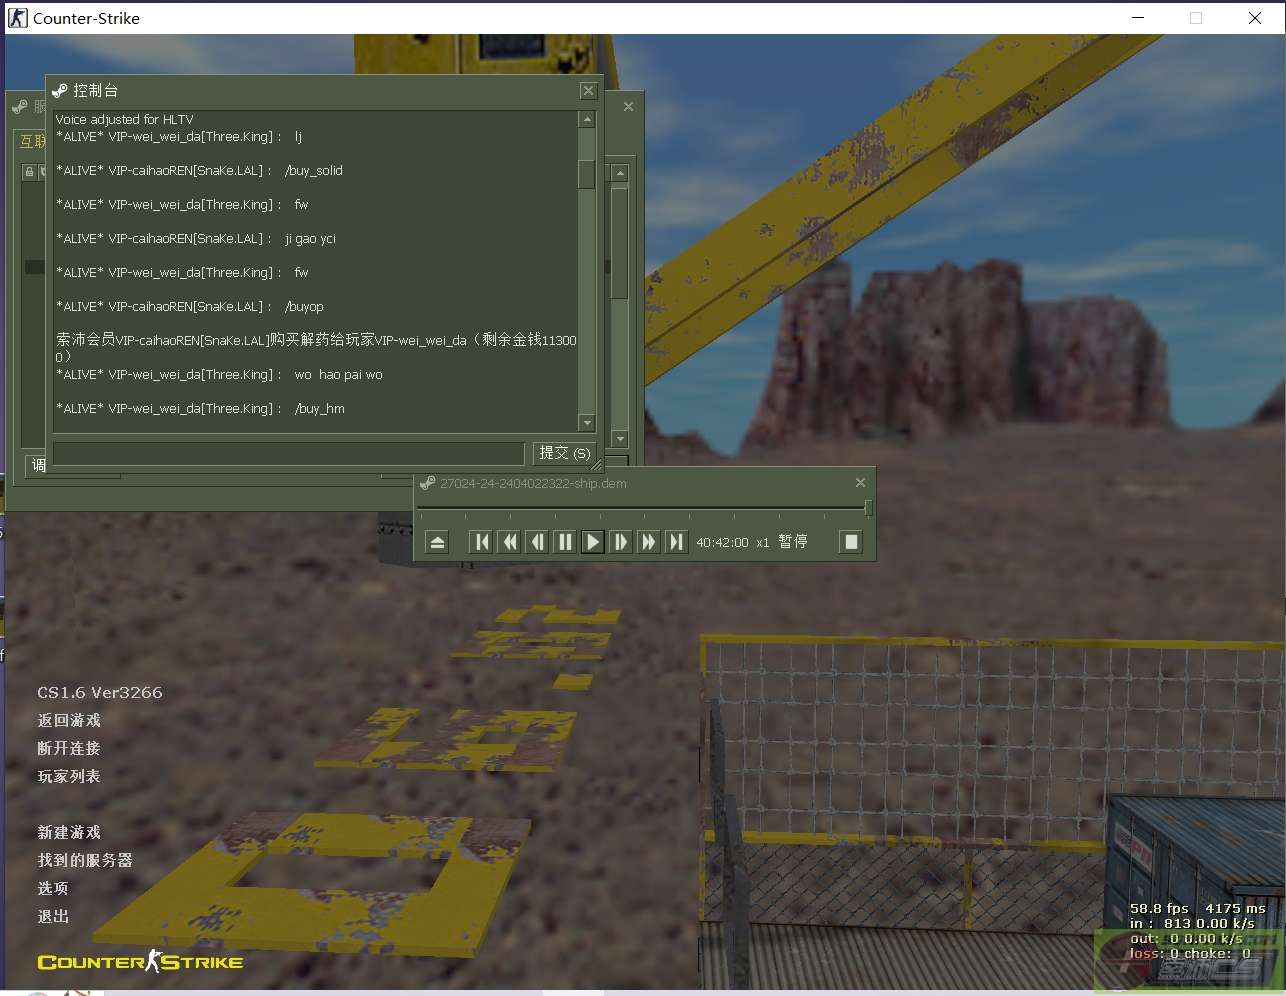Close the server browser window behind the console
Screen dimensions: 1286x996
point(628,107)
